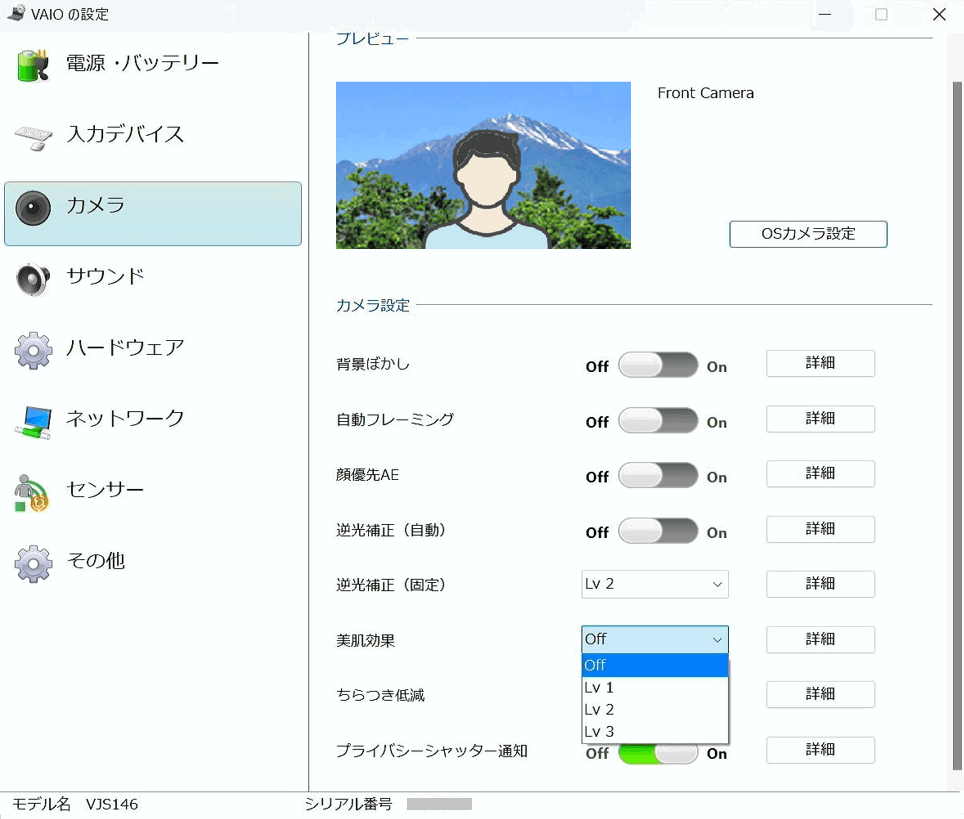Image resolution: width=964 pixels, height=819 pixels.
Task: Click the camera preview image
Action: 483,165
